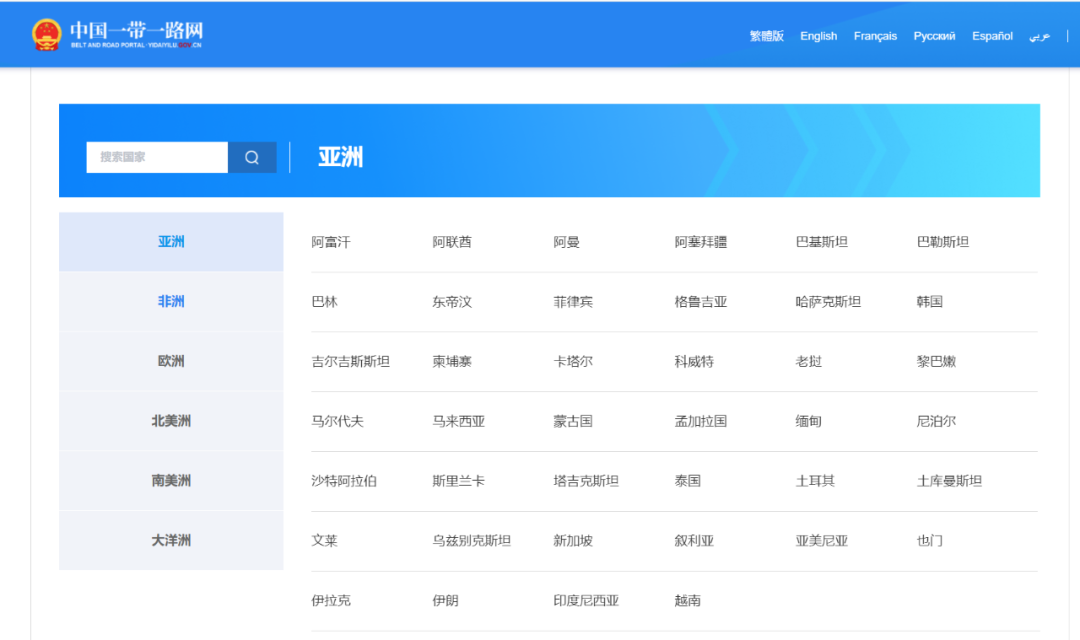This screenshot has height=640, width=1080.
Task: Click the 搜索国家 search input field
Action: point(155,157)
